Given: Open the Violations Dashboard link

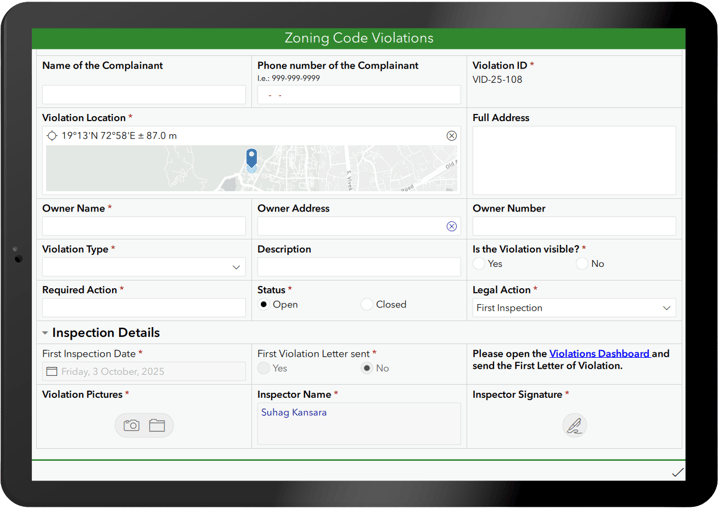Looking at the screenshot, I should click(x=599, y=354).
